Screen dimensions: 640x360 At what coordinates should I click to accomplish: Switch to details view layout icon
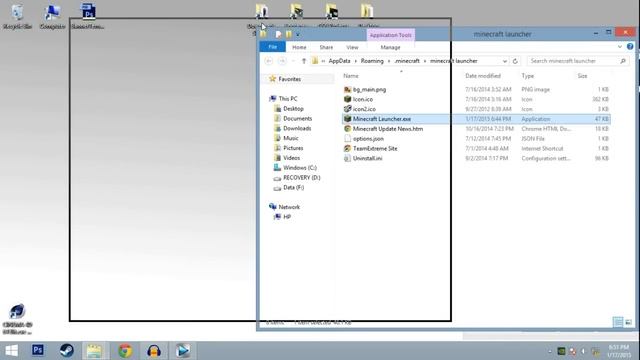618,322
